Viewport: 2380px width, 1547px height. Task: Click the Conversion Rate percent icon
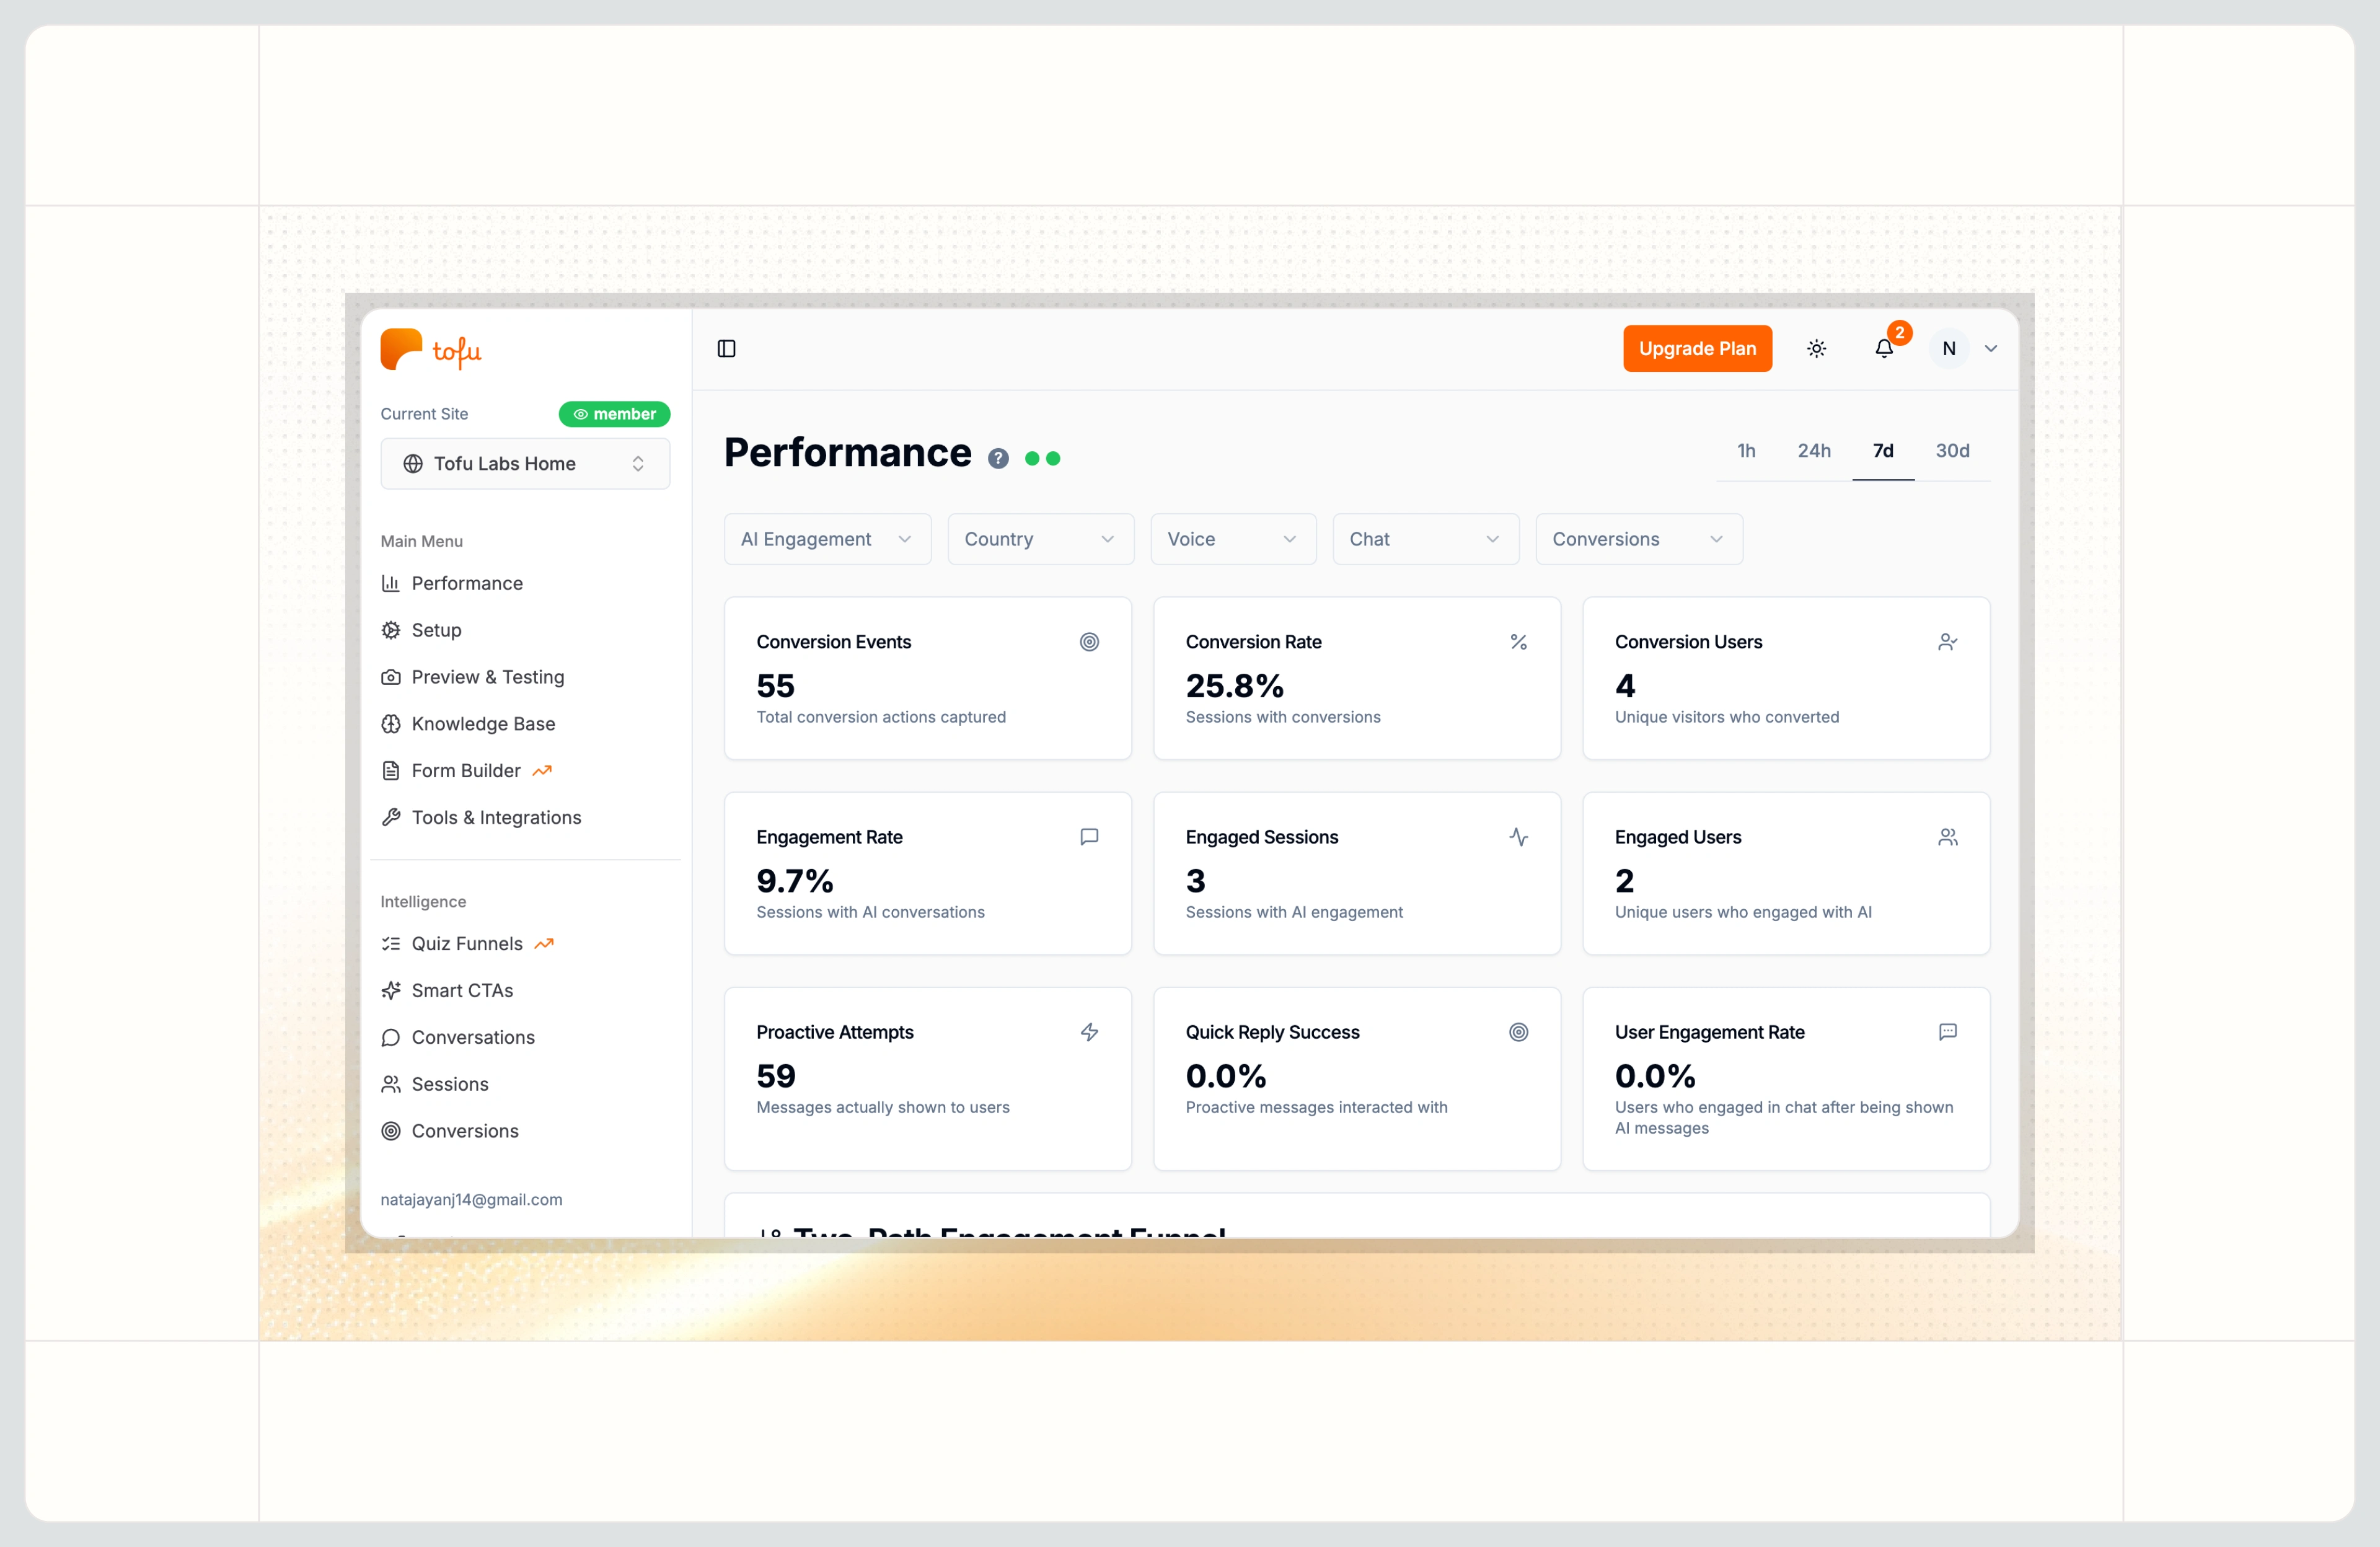pyautogui.click(x=1518, y=642)
